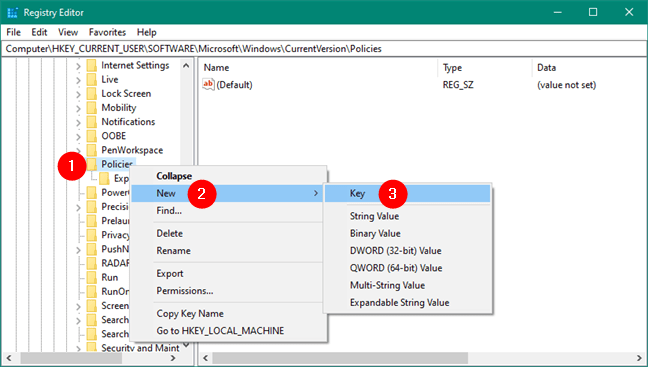
Task: Click the Data column header
Action: click(x=589, y=68)
